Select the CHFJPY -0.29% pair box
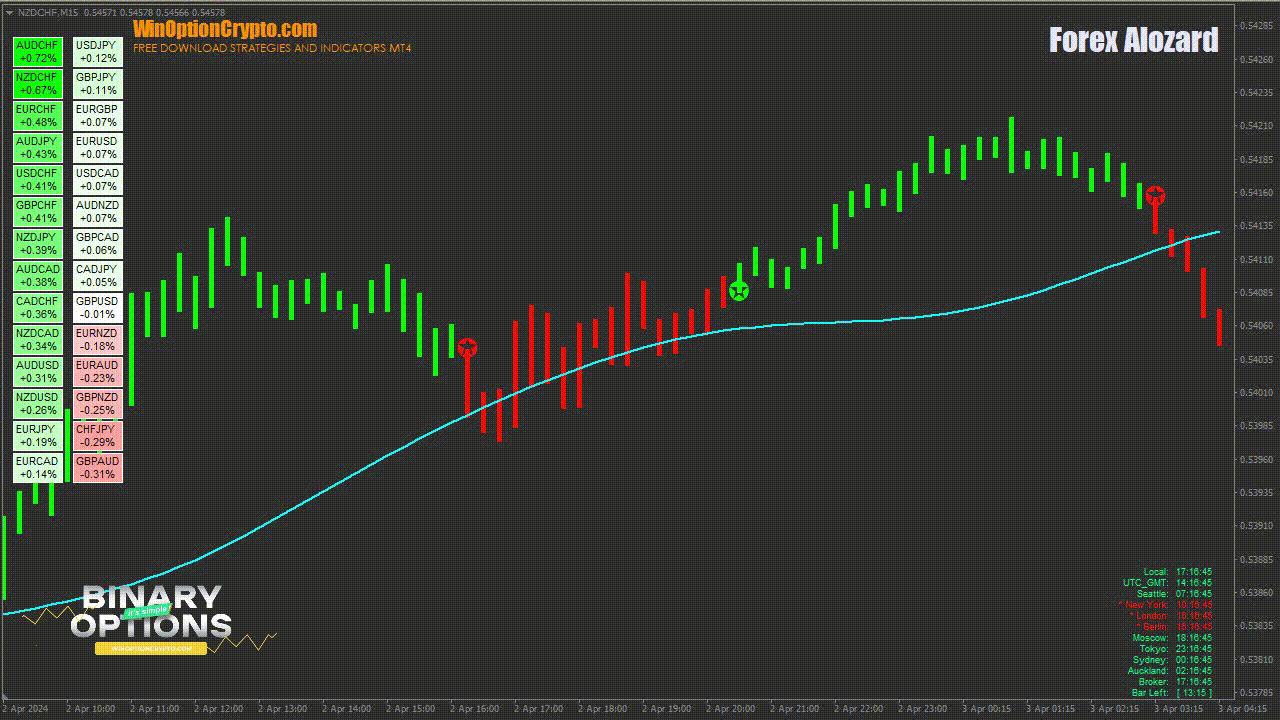Image resolution: width=1280 pixels, height=720 pixels. [x=97, y=436]
